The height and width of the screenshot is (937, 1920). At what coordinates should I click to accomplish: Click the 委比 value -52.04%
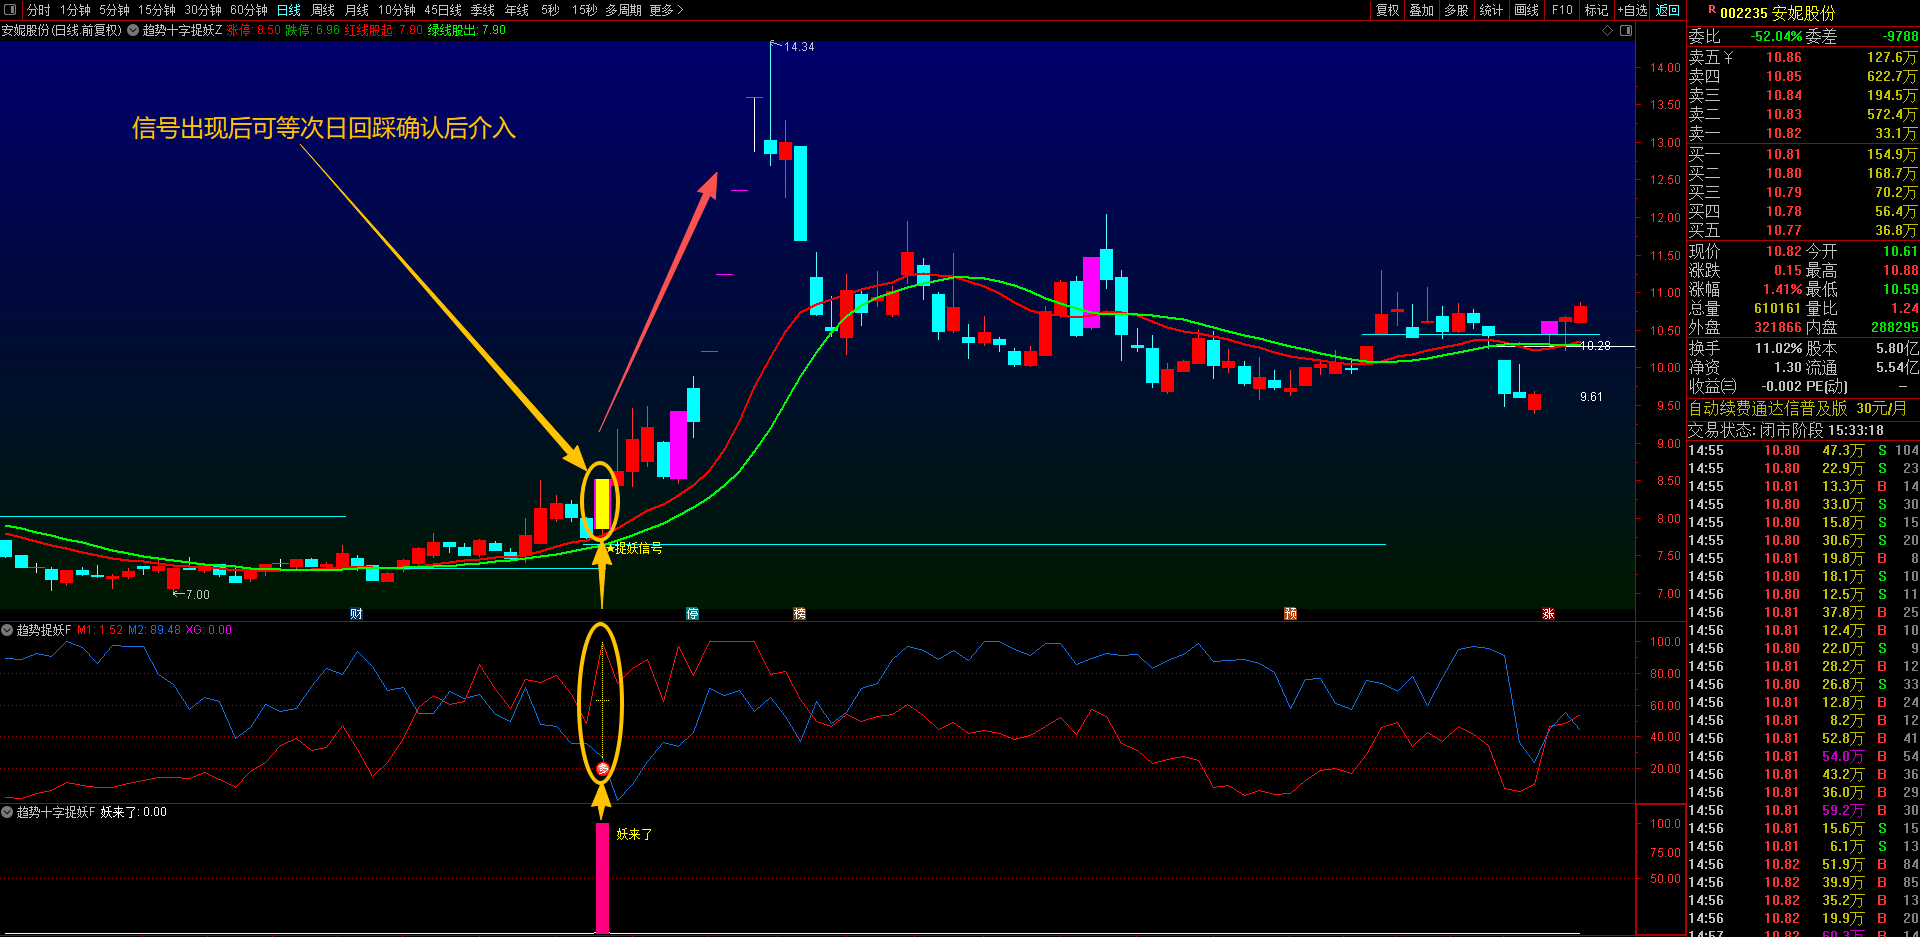1777,36
